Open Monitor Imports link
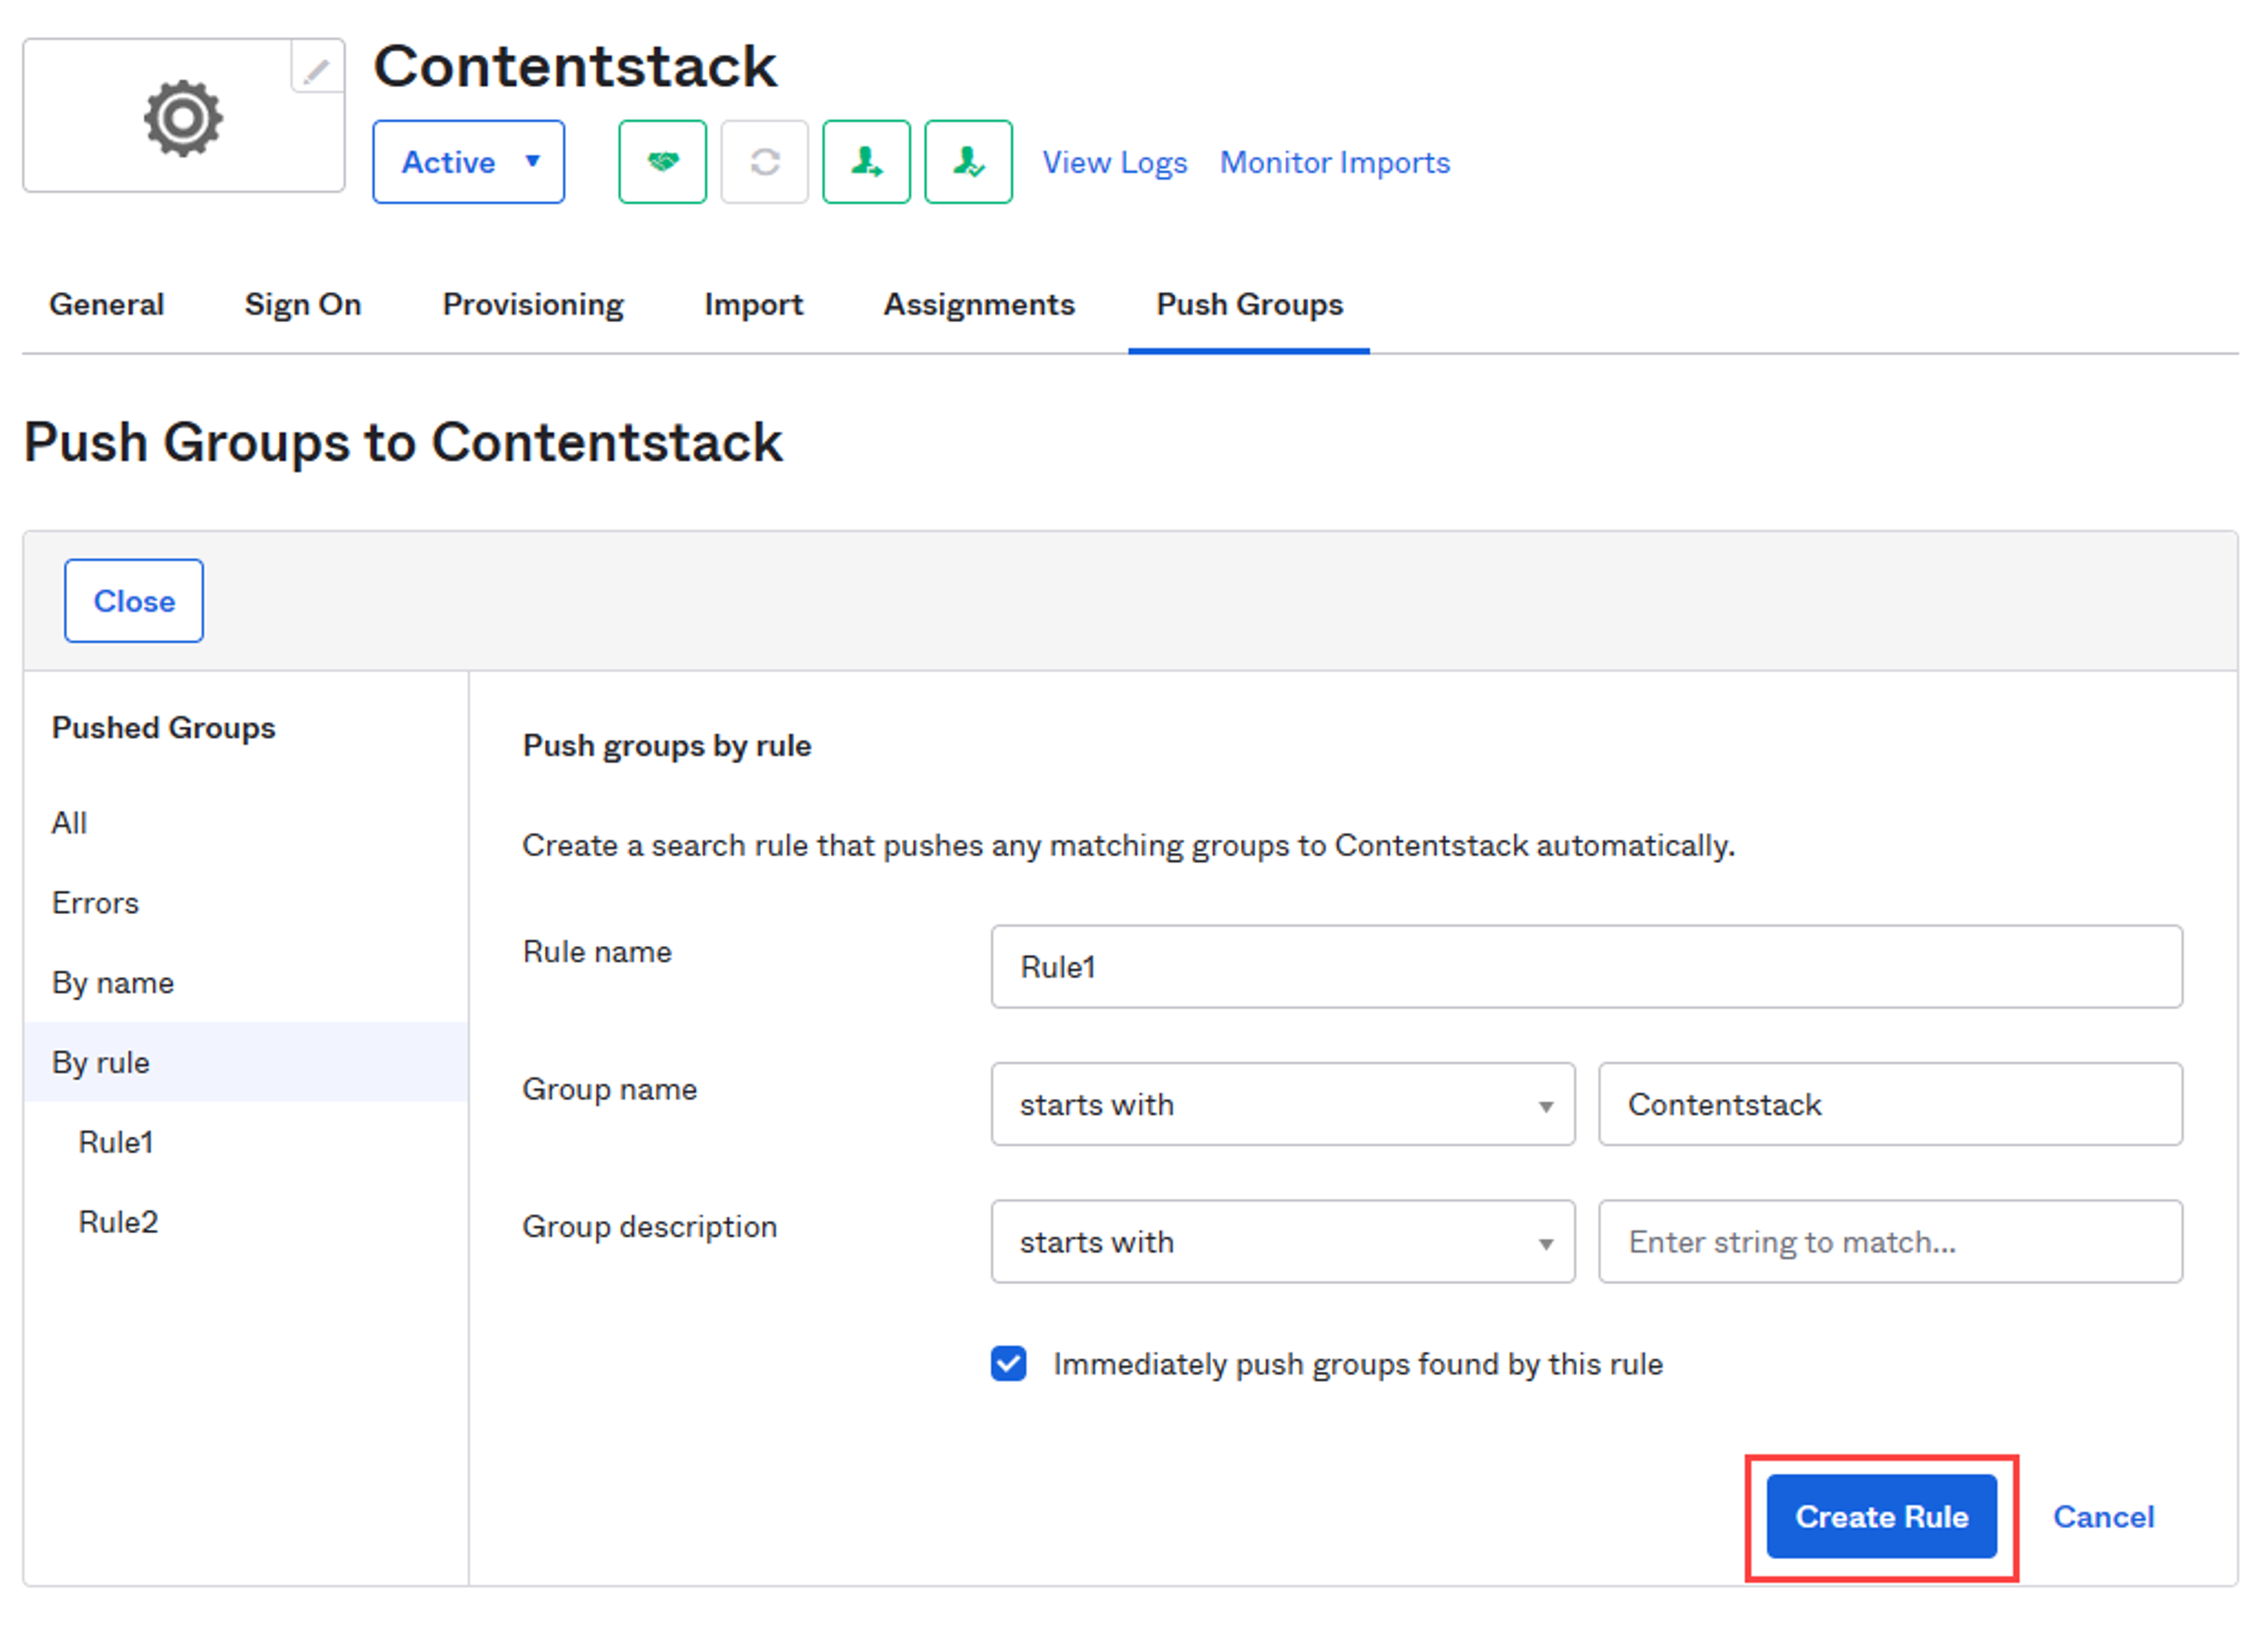Viewport: 2268px width, 1625px height. coord(1335,162)
